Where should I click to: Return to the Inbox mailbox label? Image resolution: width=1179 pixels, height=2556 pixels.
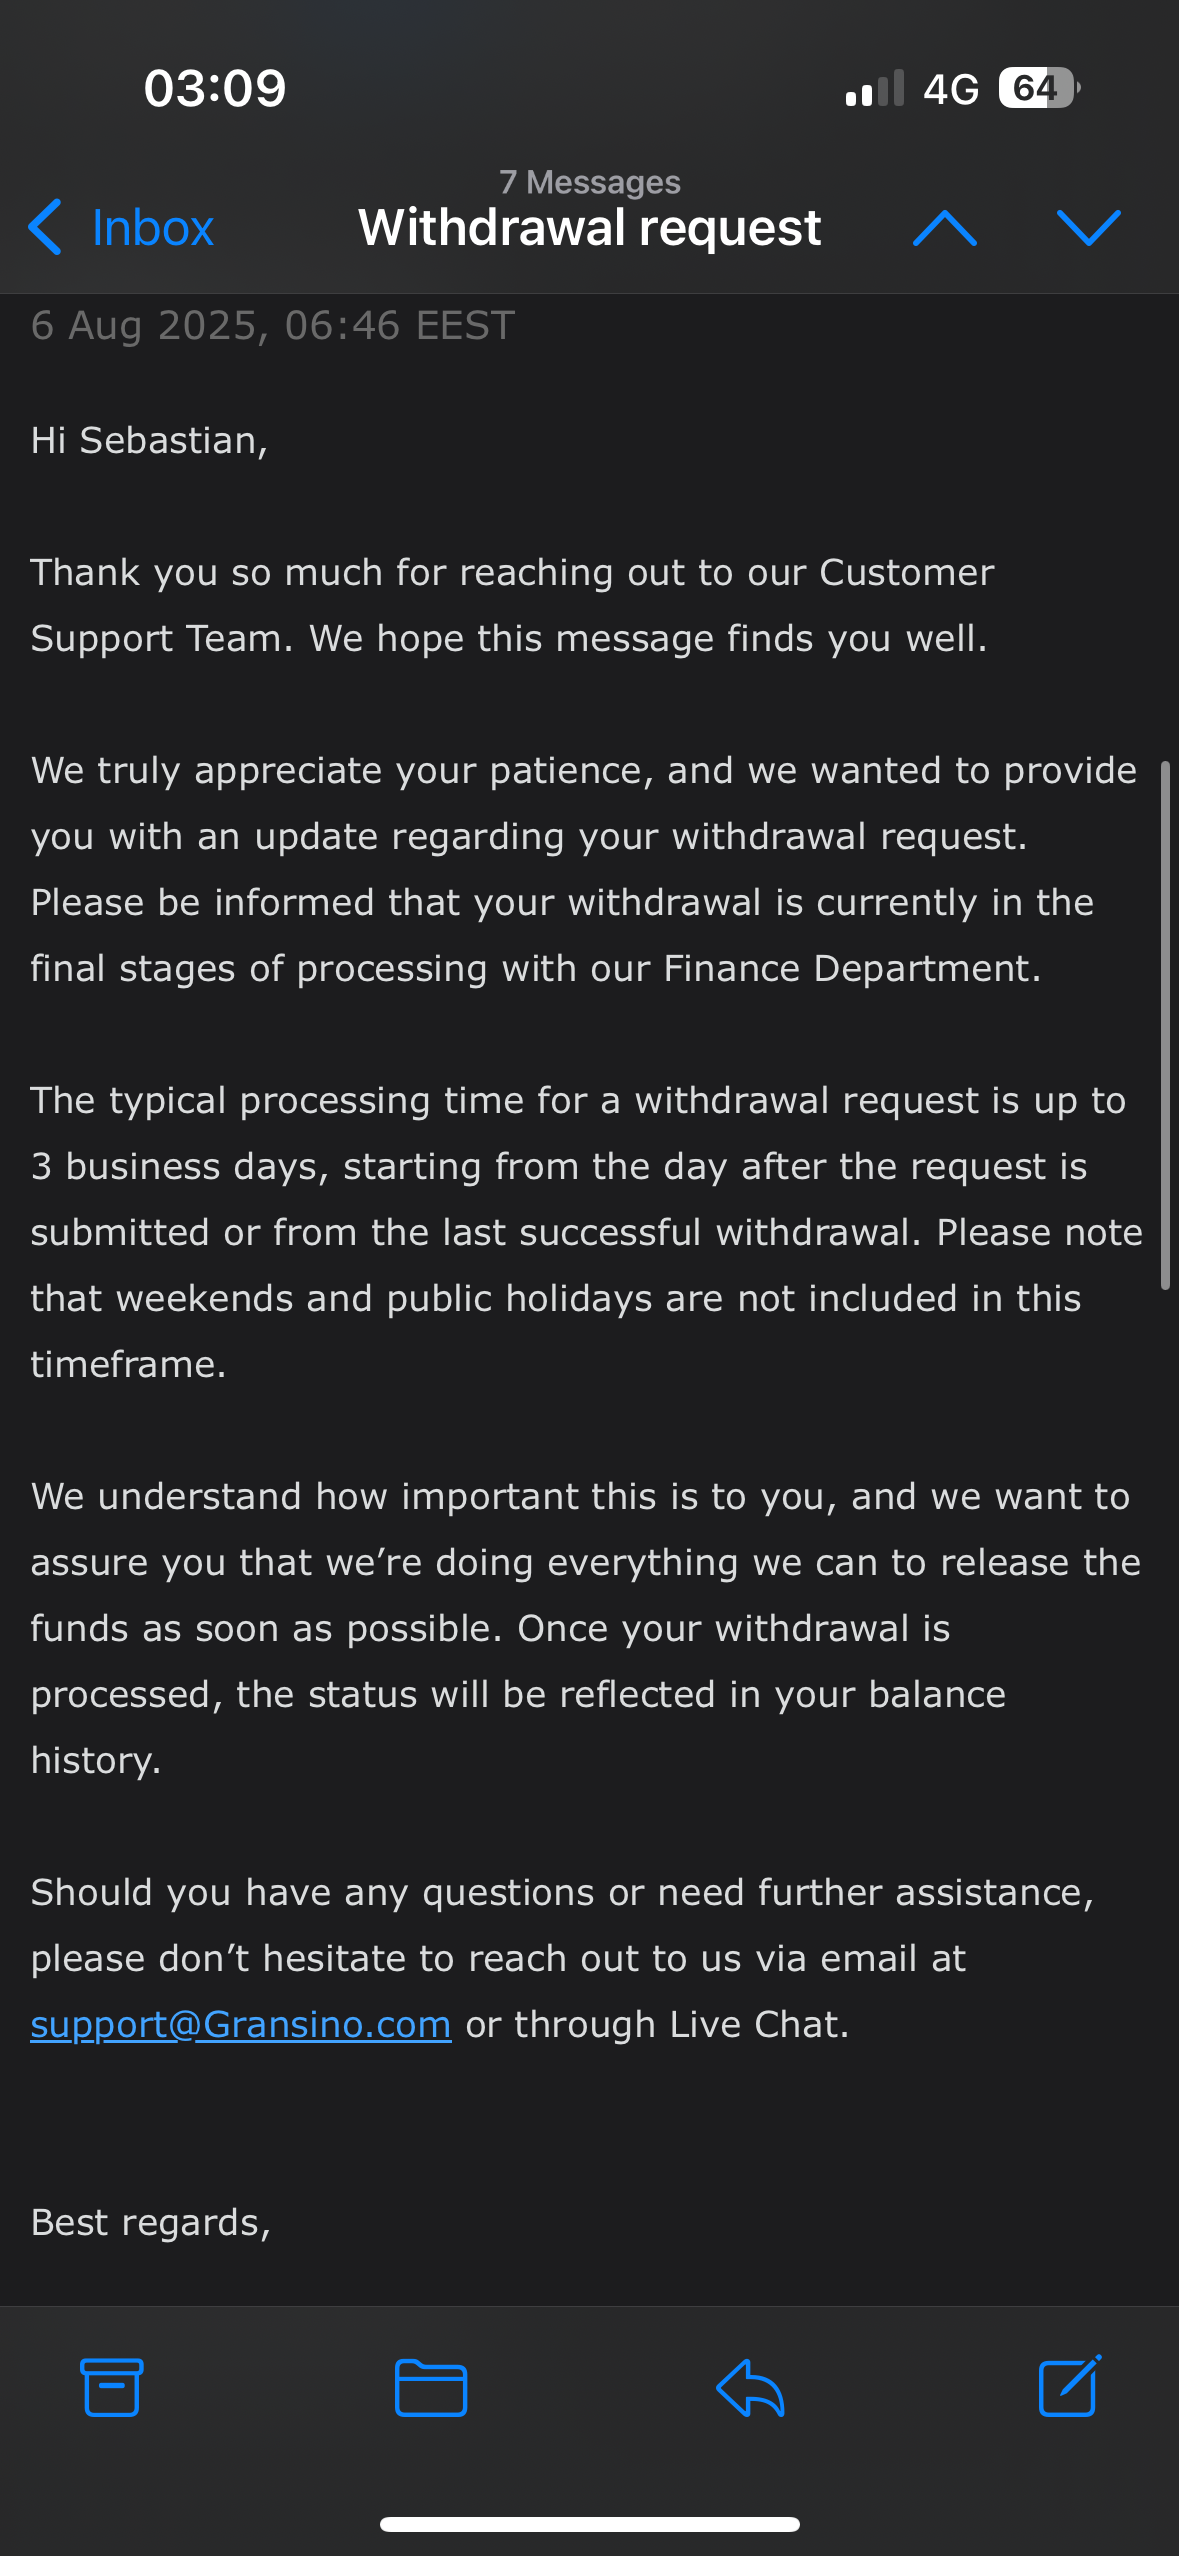152,228
